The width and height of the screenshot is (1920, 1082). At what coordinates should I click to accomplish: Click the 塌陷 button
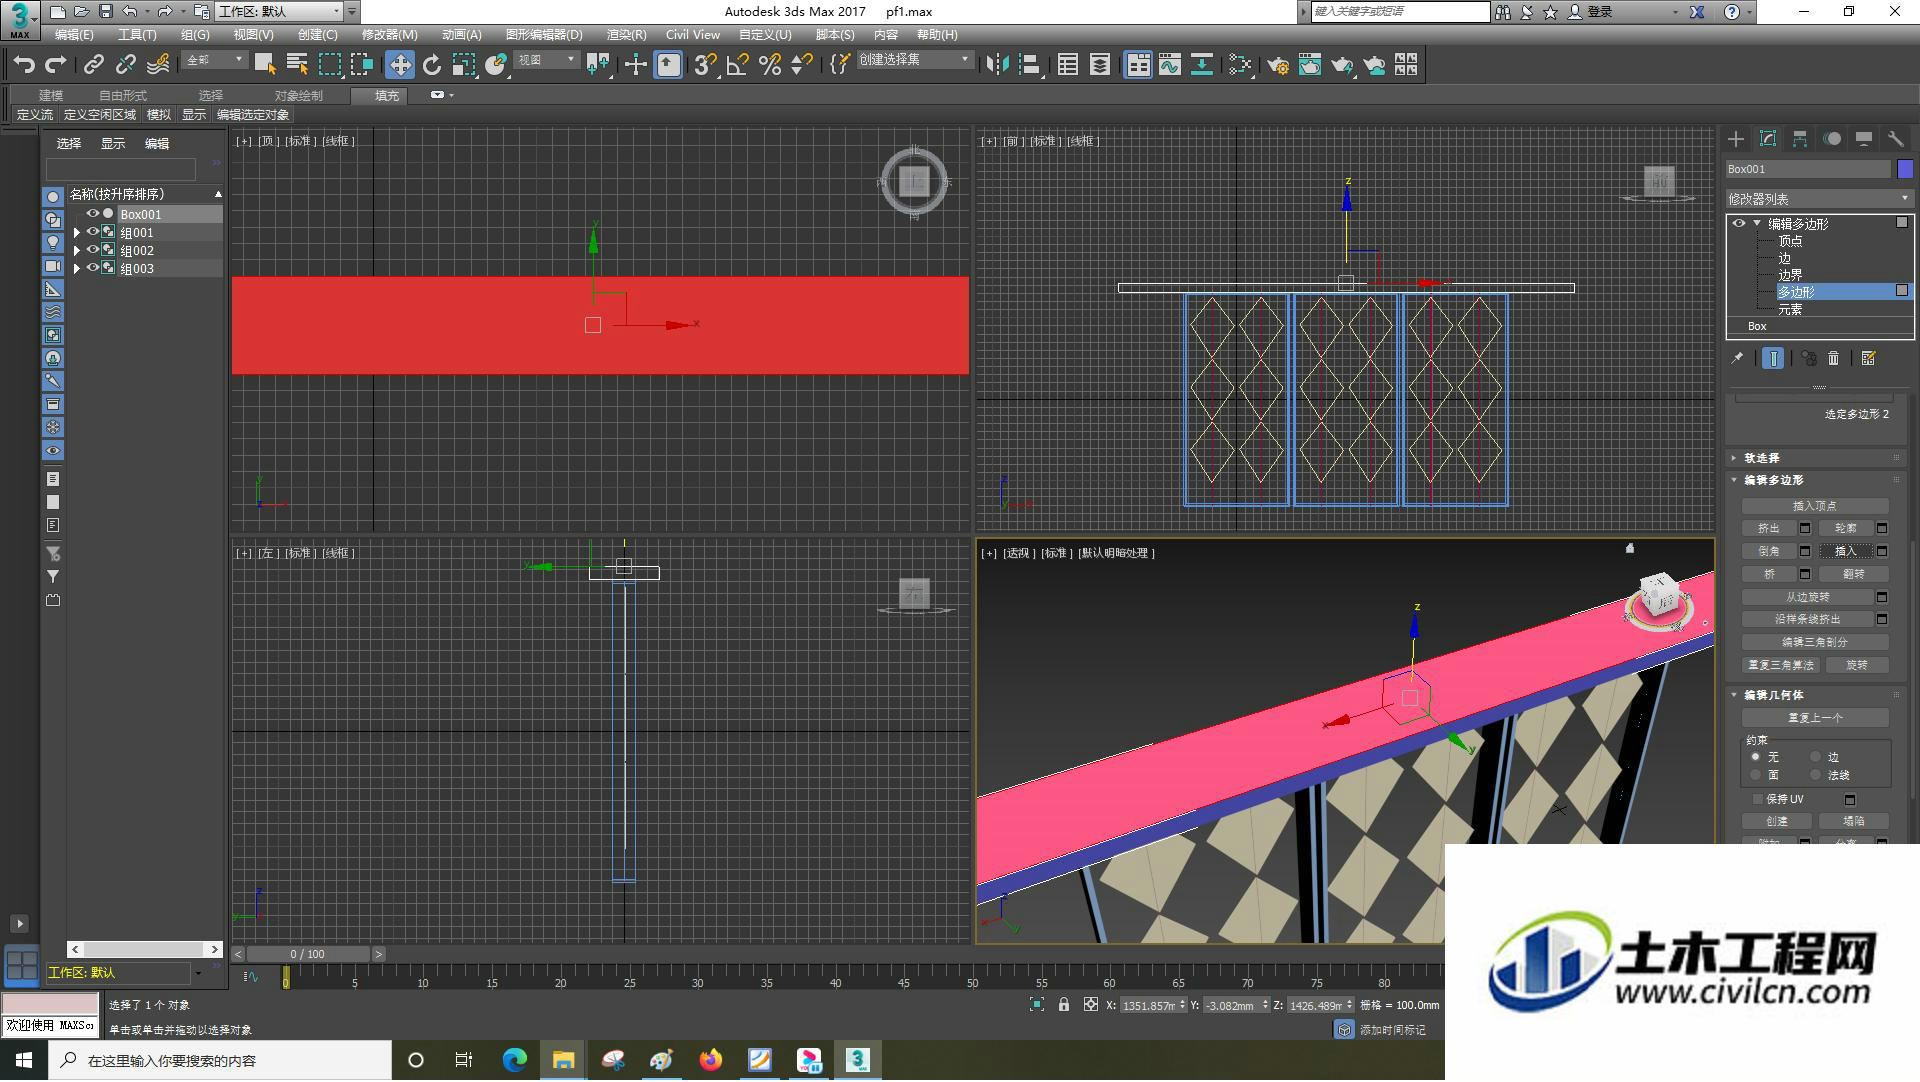[x=1853, y=821]
